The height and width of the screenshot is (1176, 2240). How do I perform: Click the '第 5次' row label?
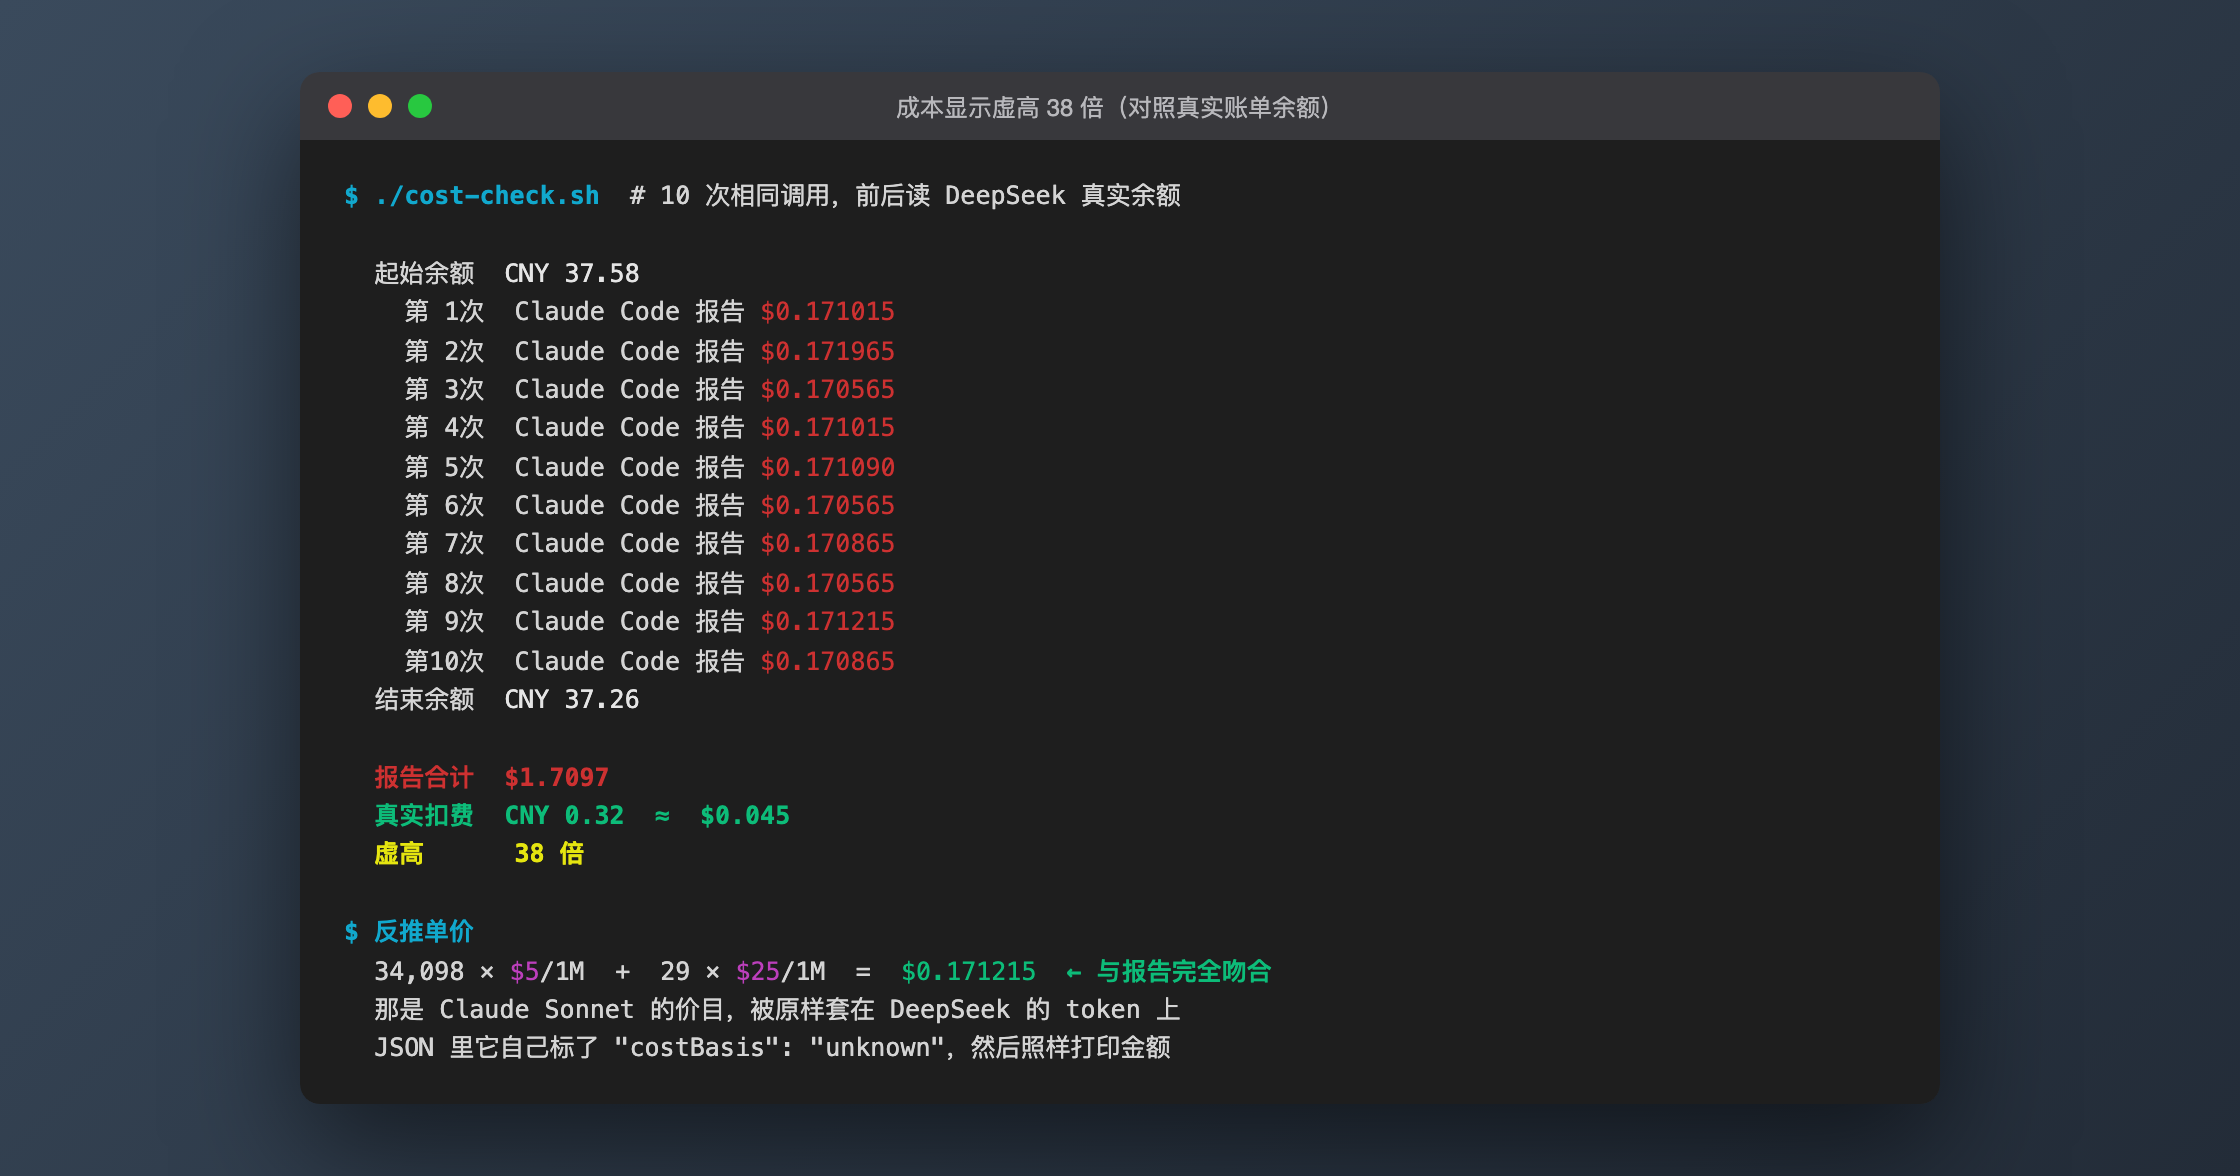(444, 467)
